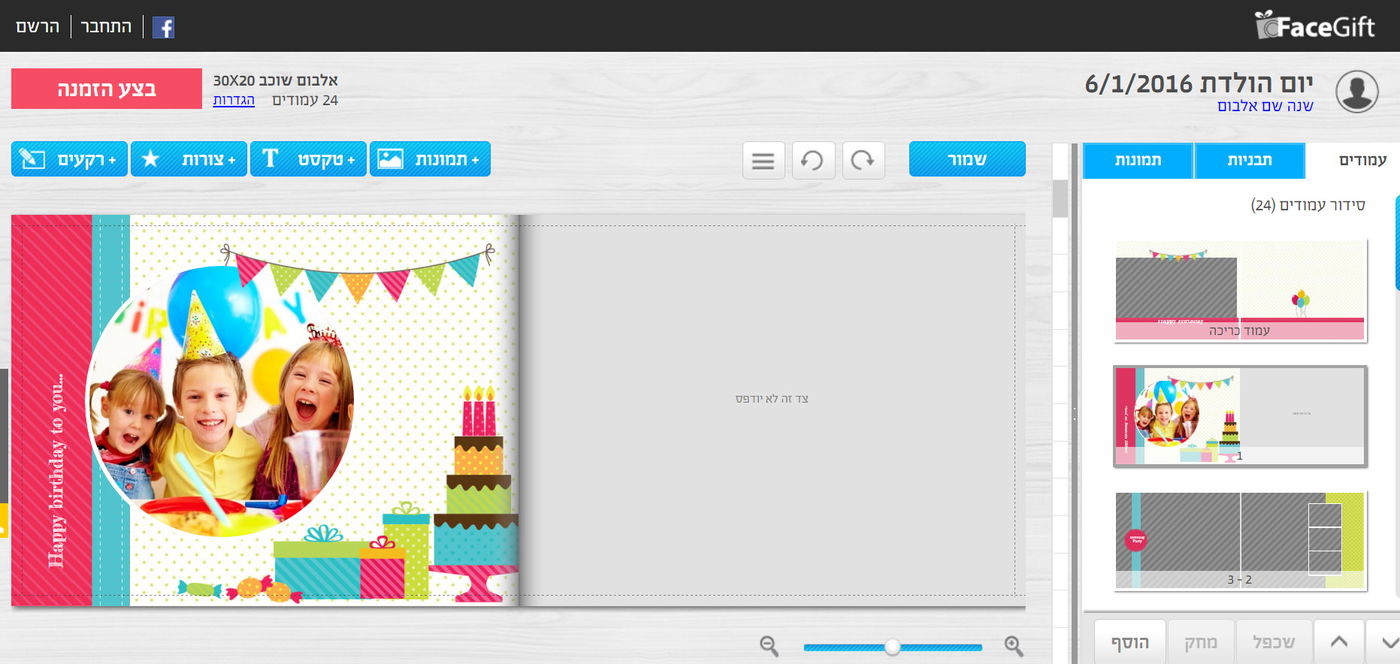Select the cover page thumbnail עמוד כריכה

(1240, 290)
